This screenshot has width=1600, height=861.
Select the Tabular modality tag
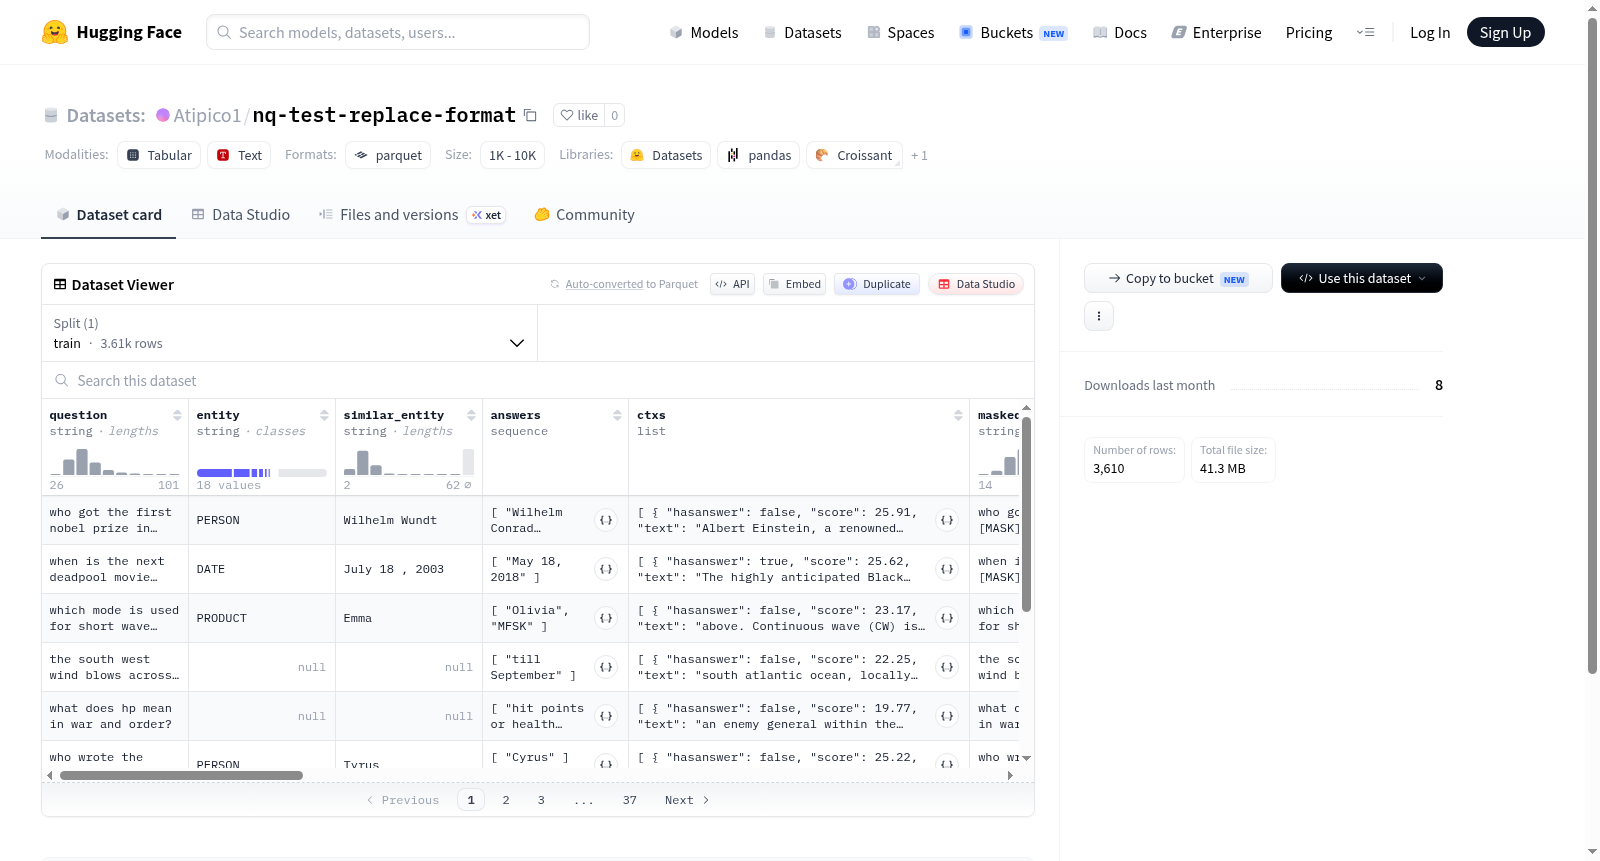coord(159,155)
